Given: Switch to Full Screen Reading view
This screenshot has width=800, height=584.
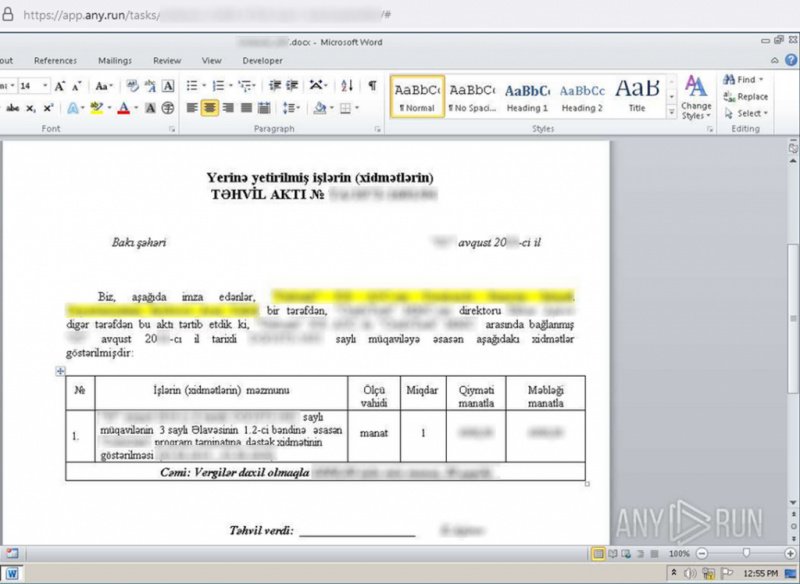Looking at the screenshot, I should click(x=612, y=553).
